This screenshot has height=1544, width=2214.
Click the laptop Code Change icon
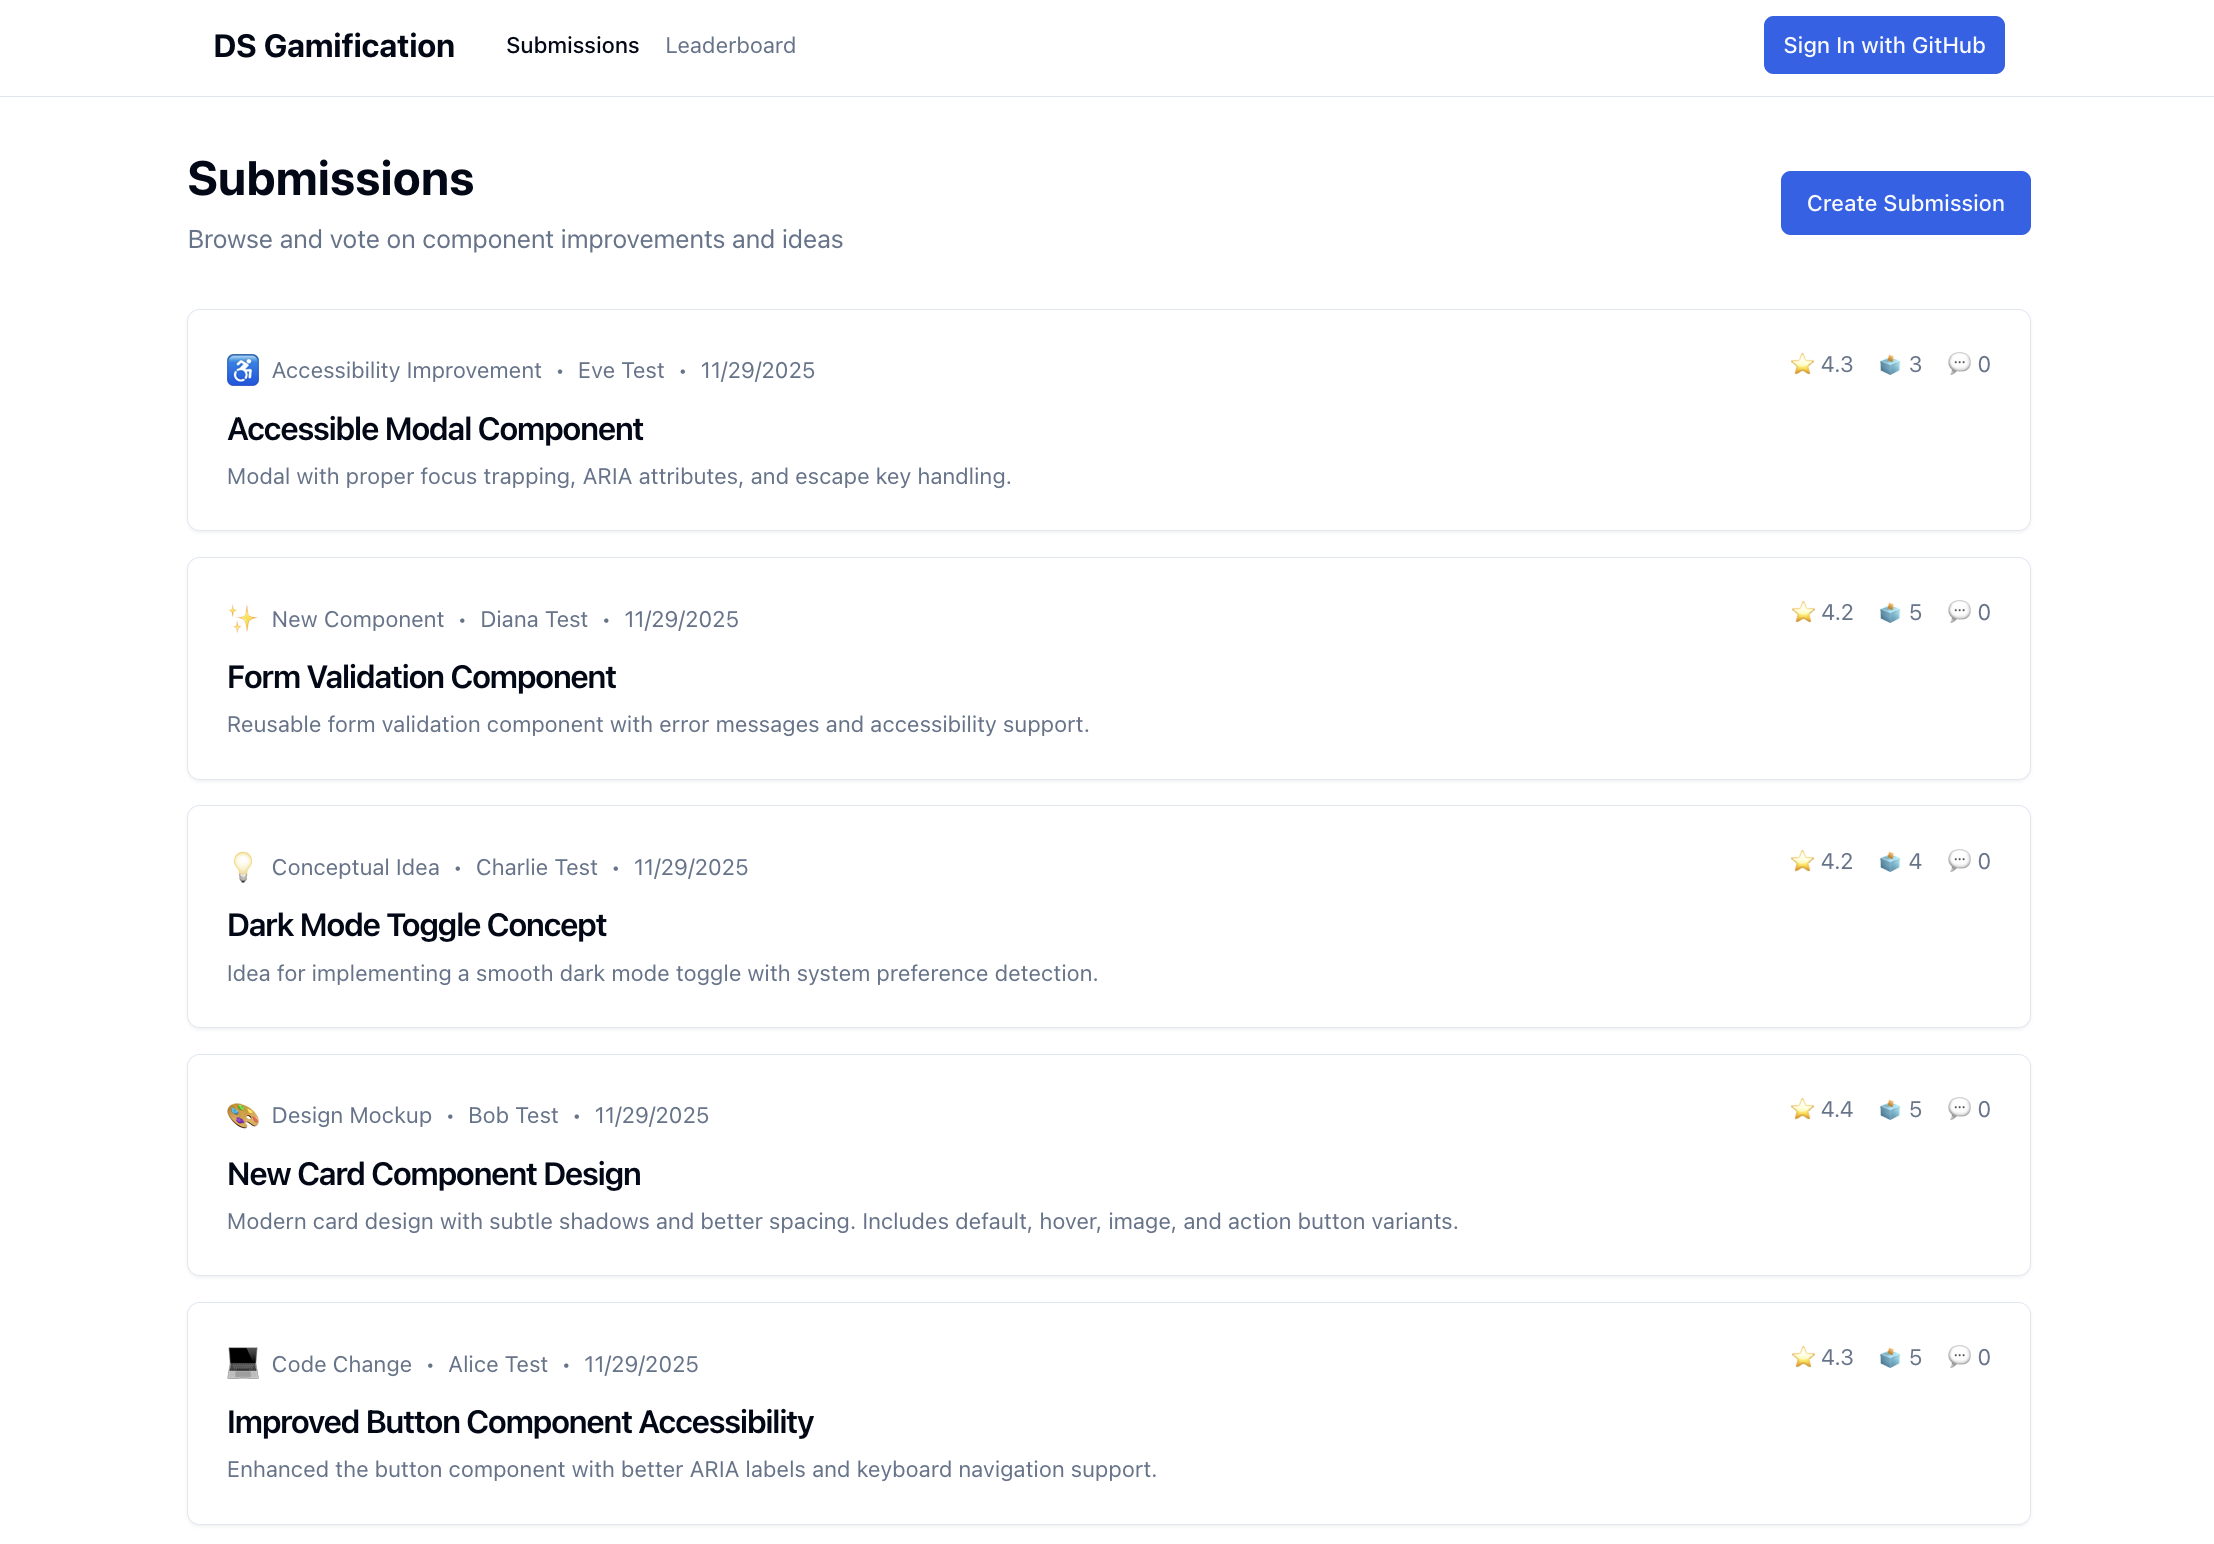point(243,1363)
